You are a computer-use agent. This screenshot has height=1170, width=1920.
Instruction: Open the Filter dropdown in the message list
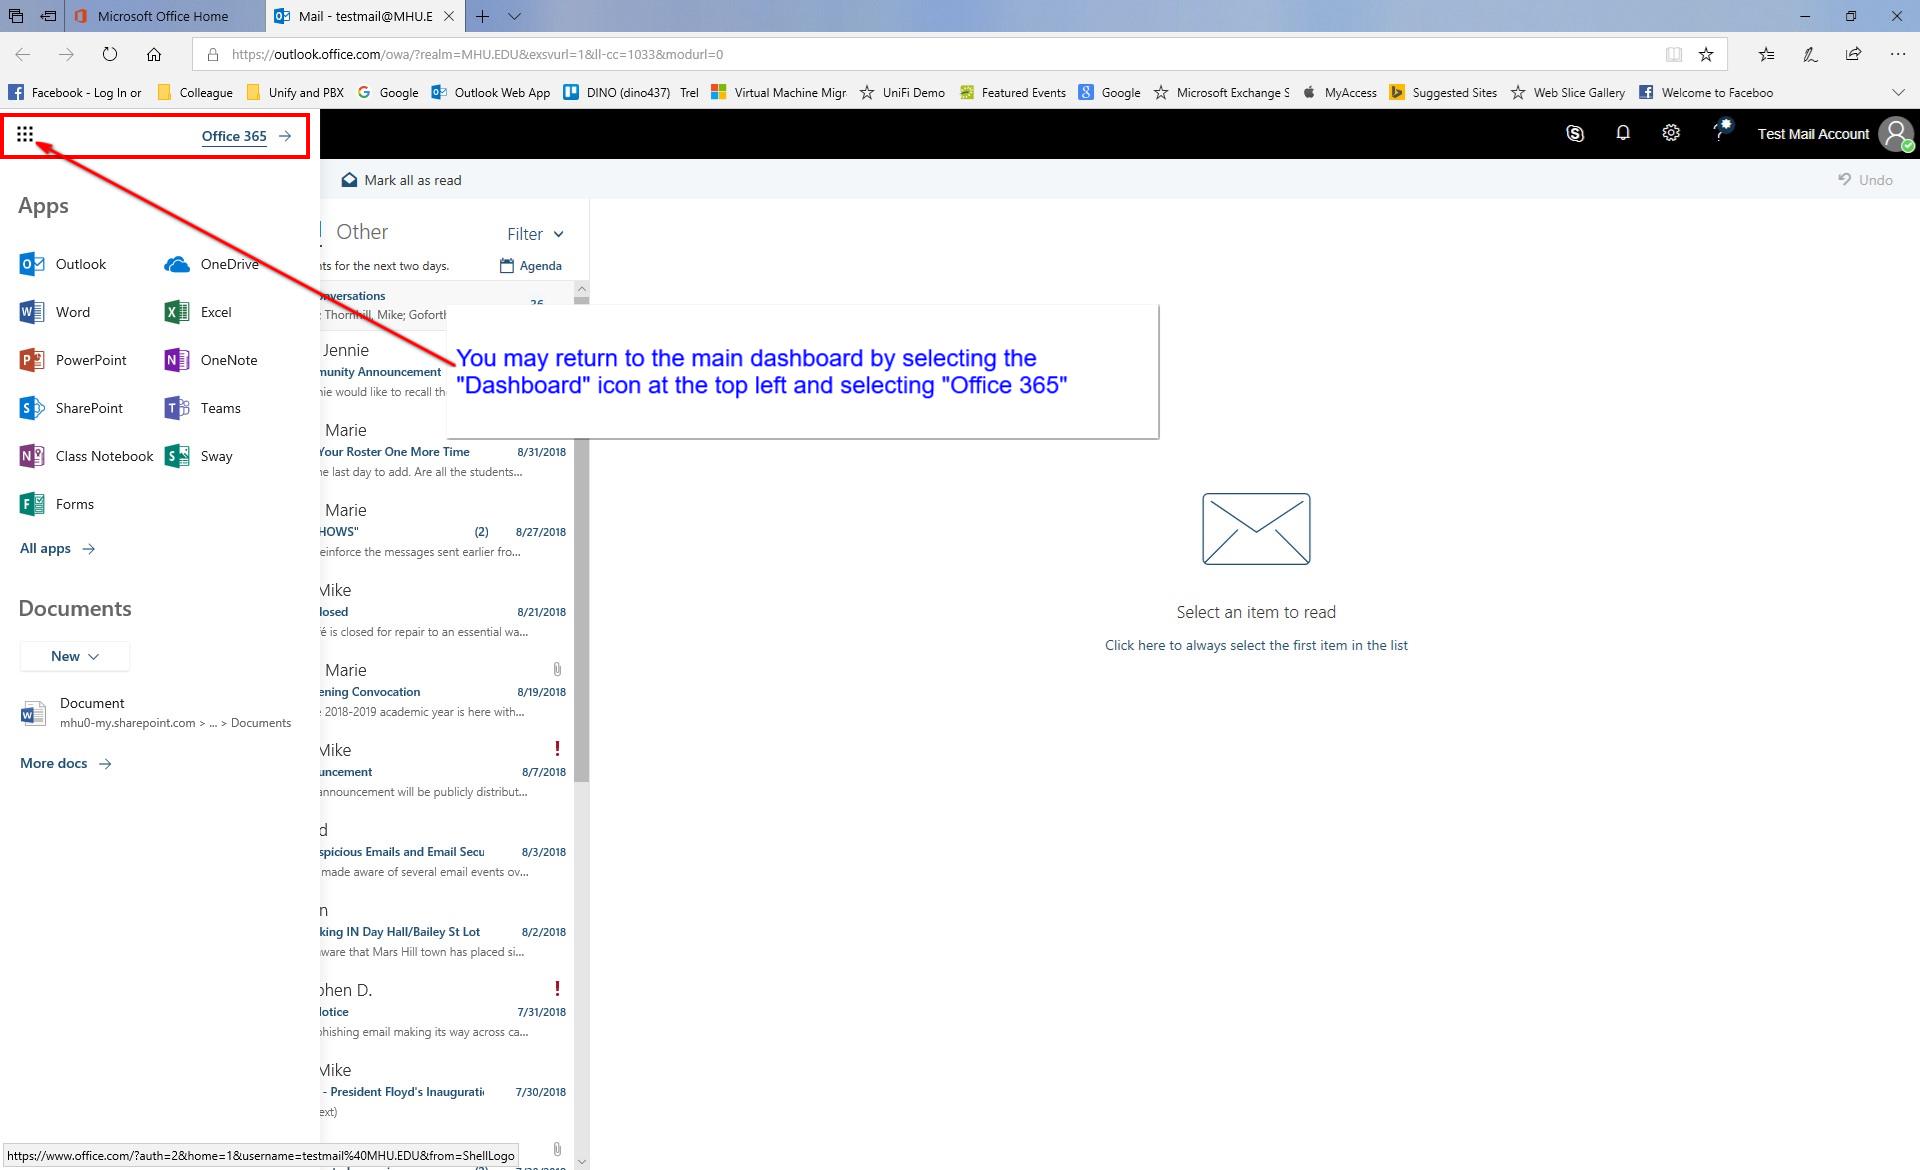click(535, 233)
